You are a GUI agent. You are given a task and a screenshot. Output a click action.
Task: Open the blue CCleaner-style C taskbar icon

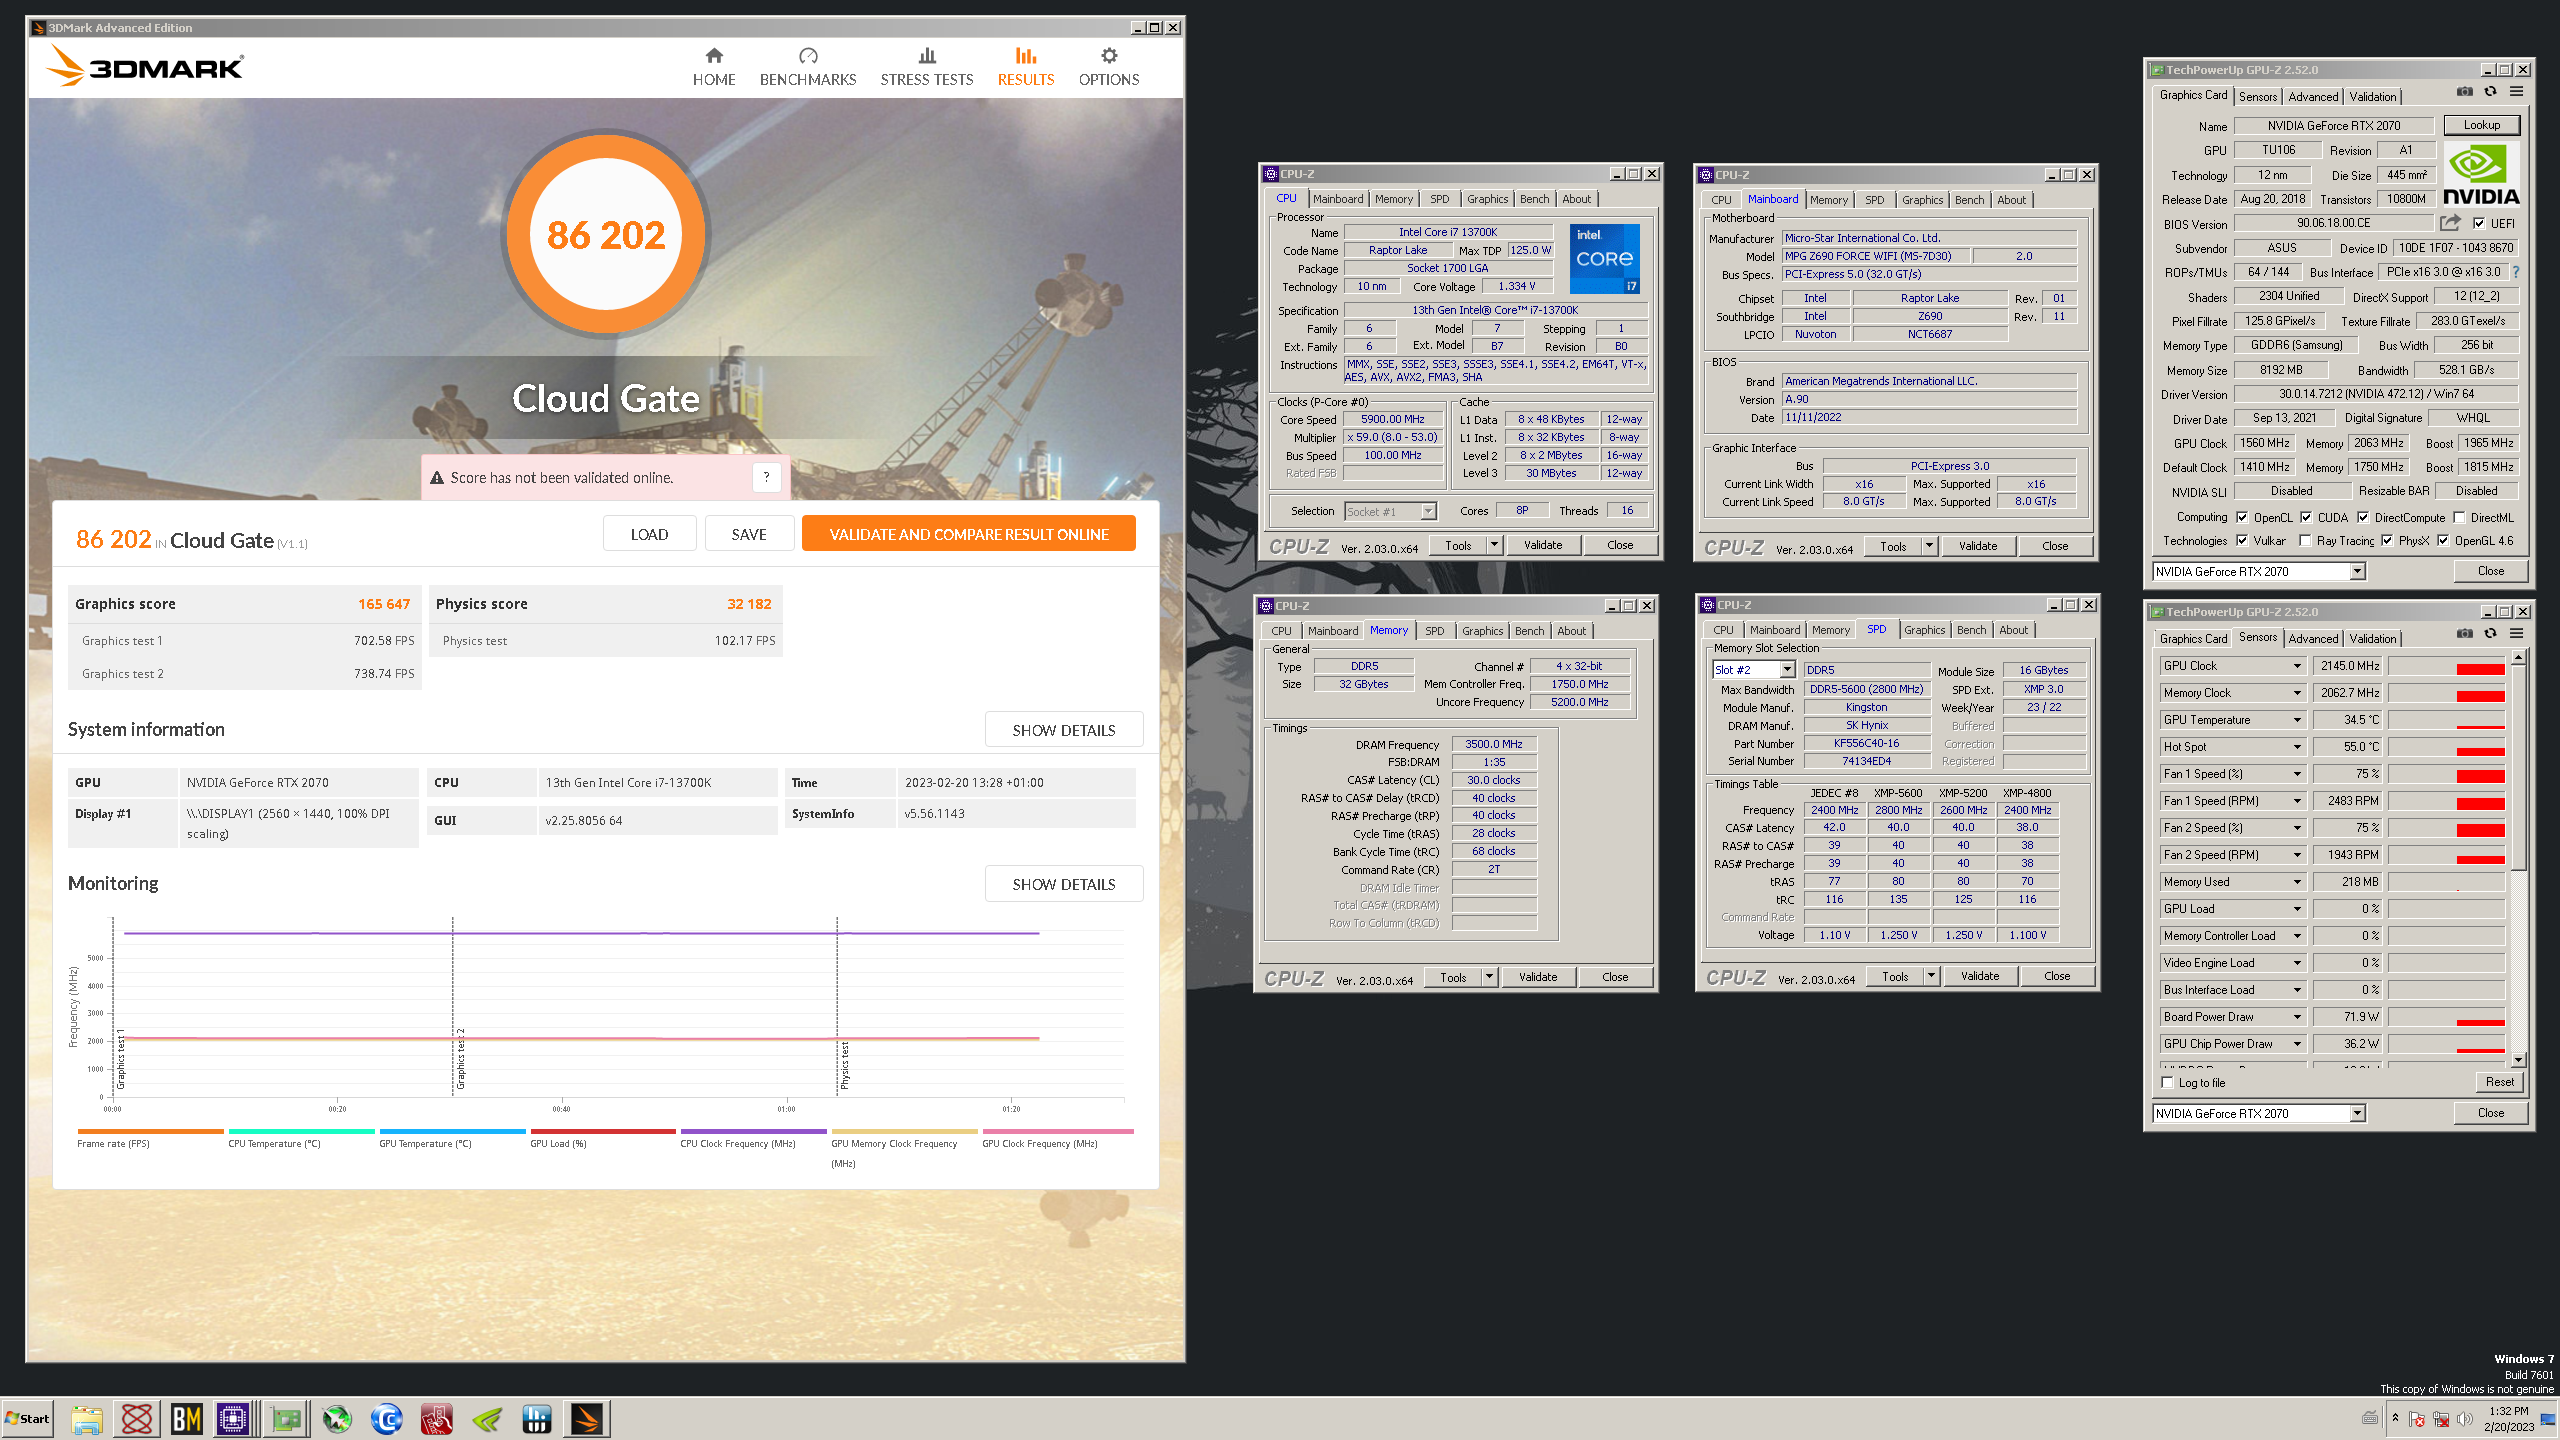point(387,1419)
